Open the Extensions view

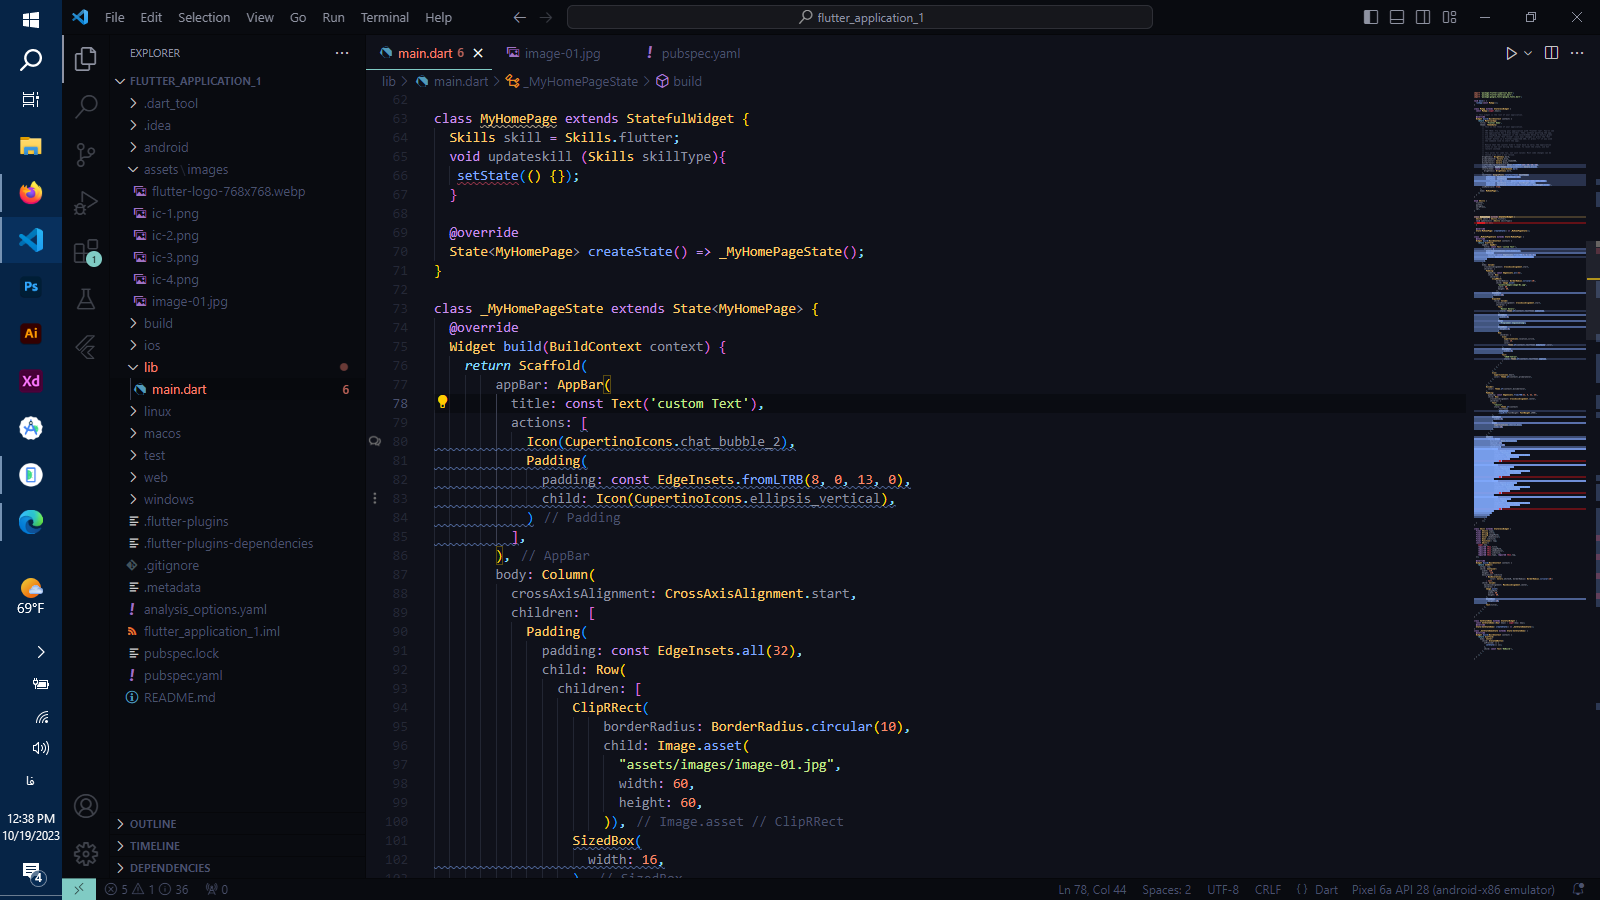pos(86,251)
